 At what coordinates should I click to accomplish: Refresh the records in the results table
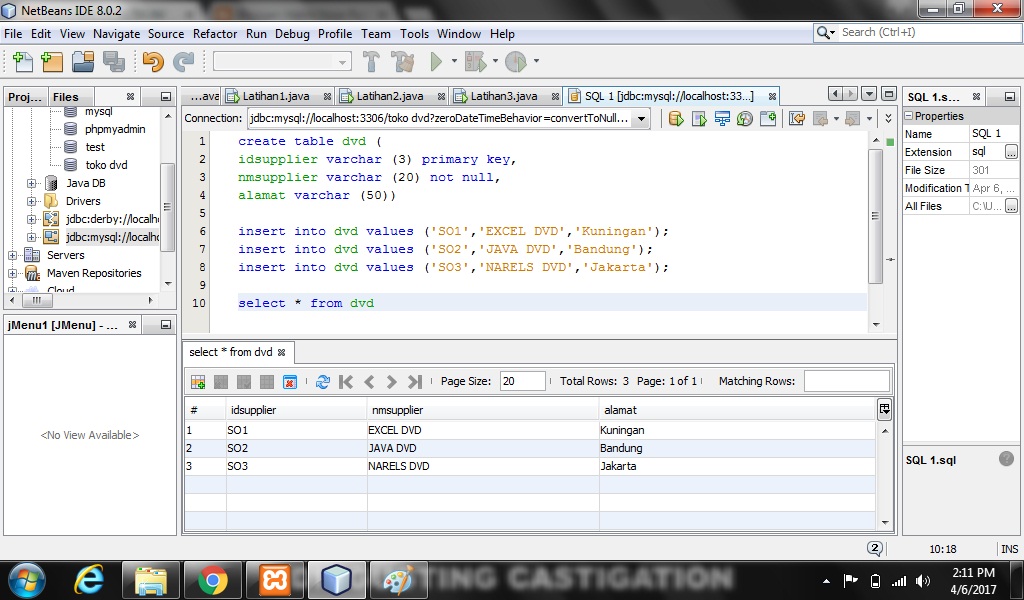(x=323, y=381)
